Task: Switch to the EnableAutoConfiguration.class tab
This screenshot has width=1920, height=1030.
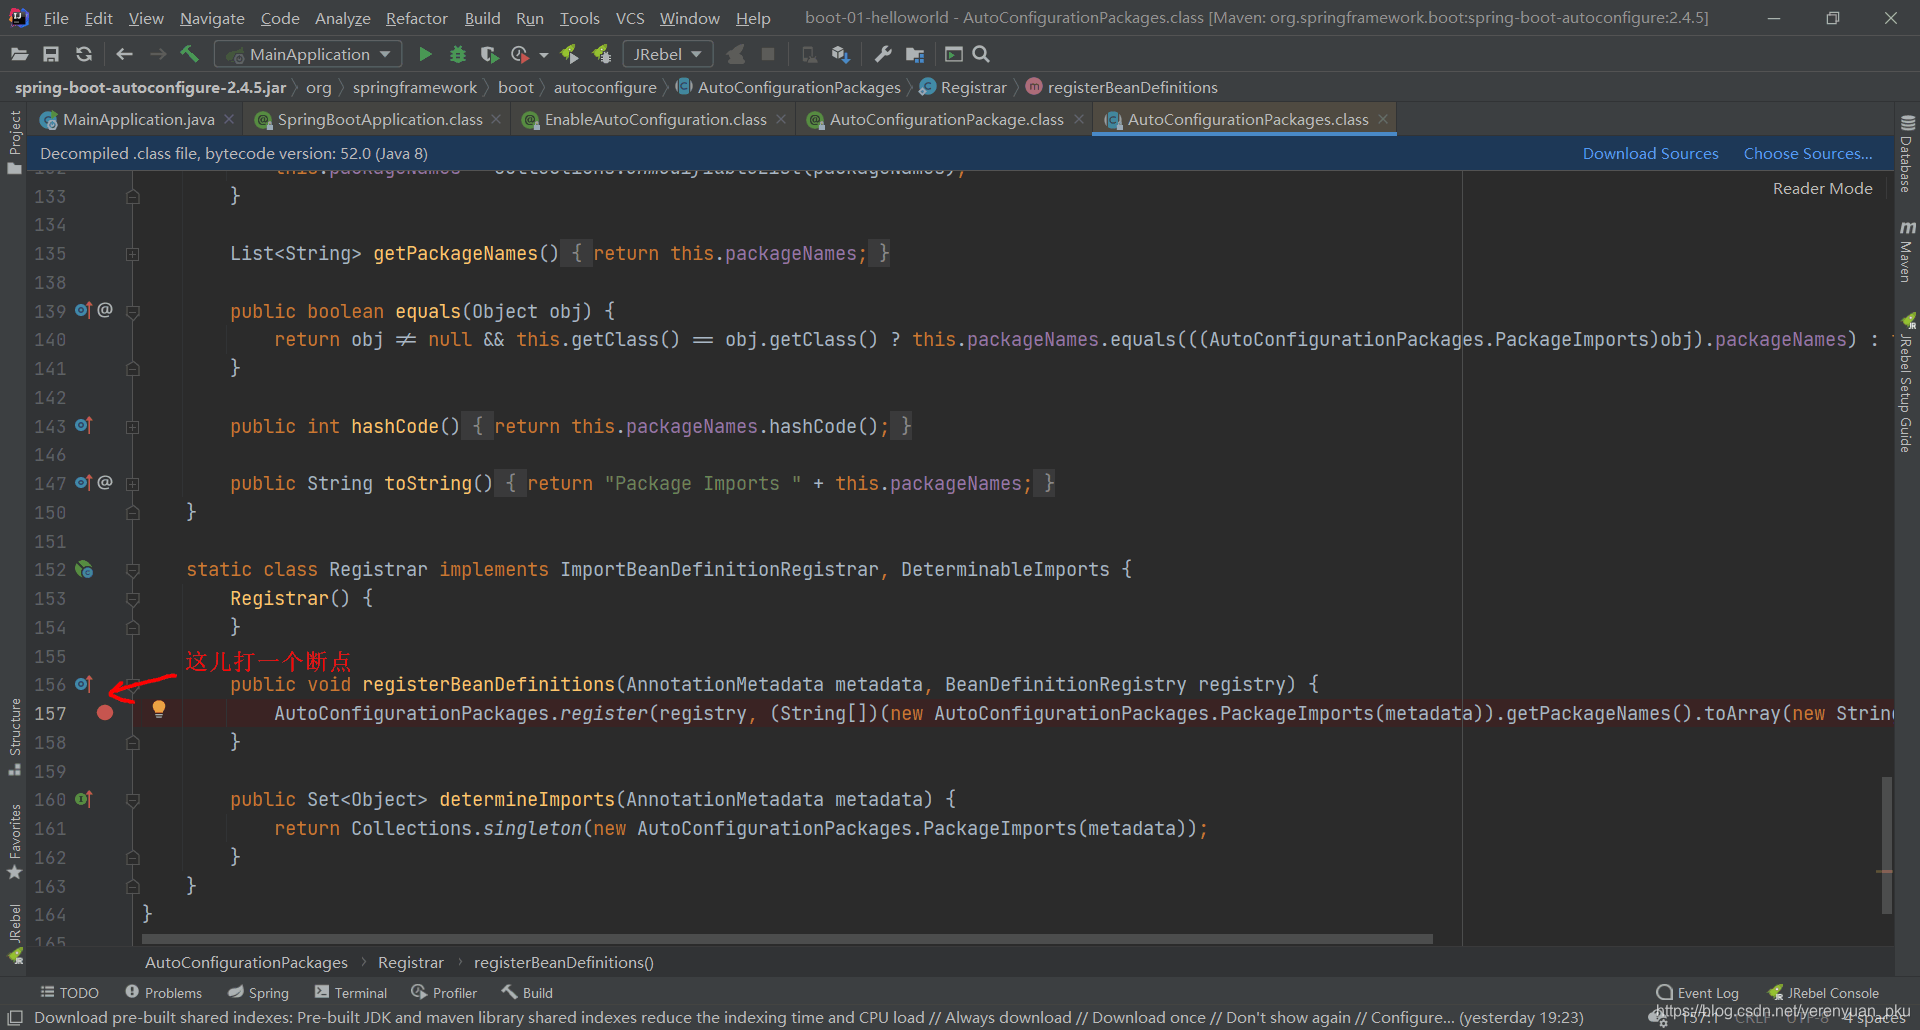Action: point(655,119)
